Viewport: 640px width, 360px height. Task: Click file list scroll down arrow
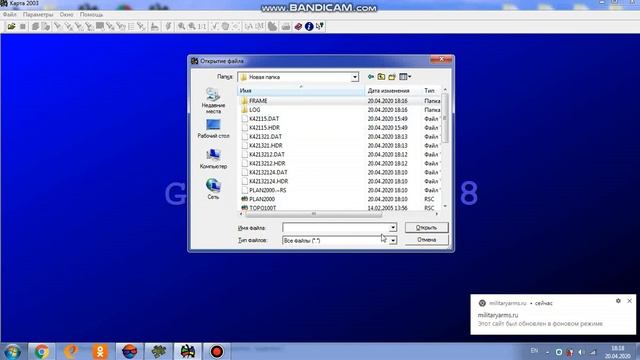[x=445, y=206]
